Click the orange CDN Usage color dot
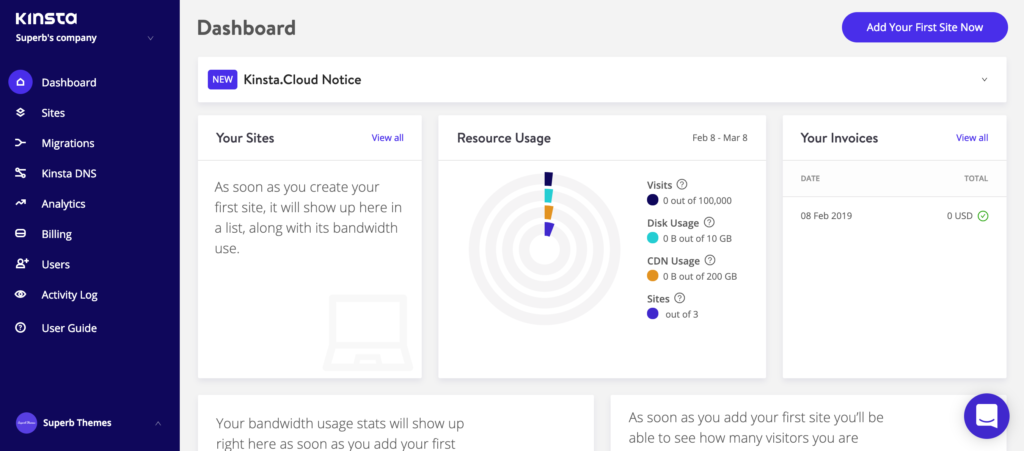 (652, 276)
